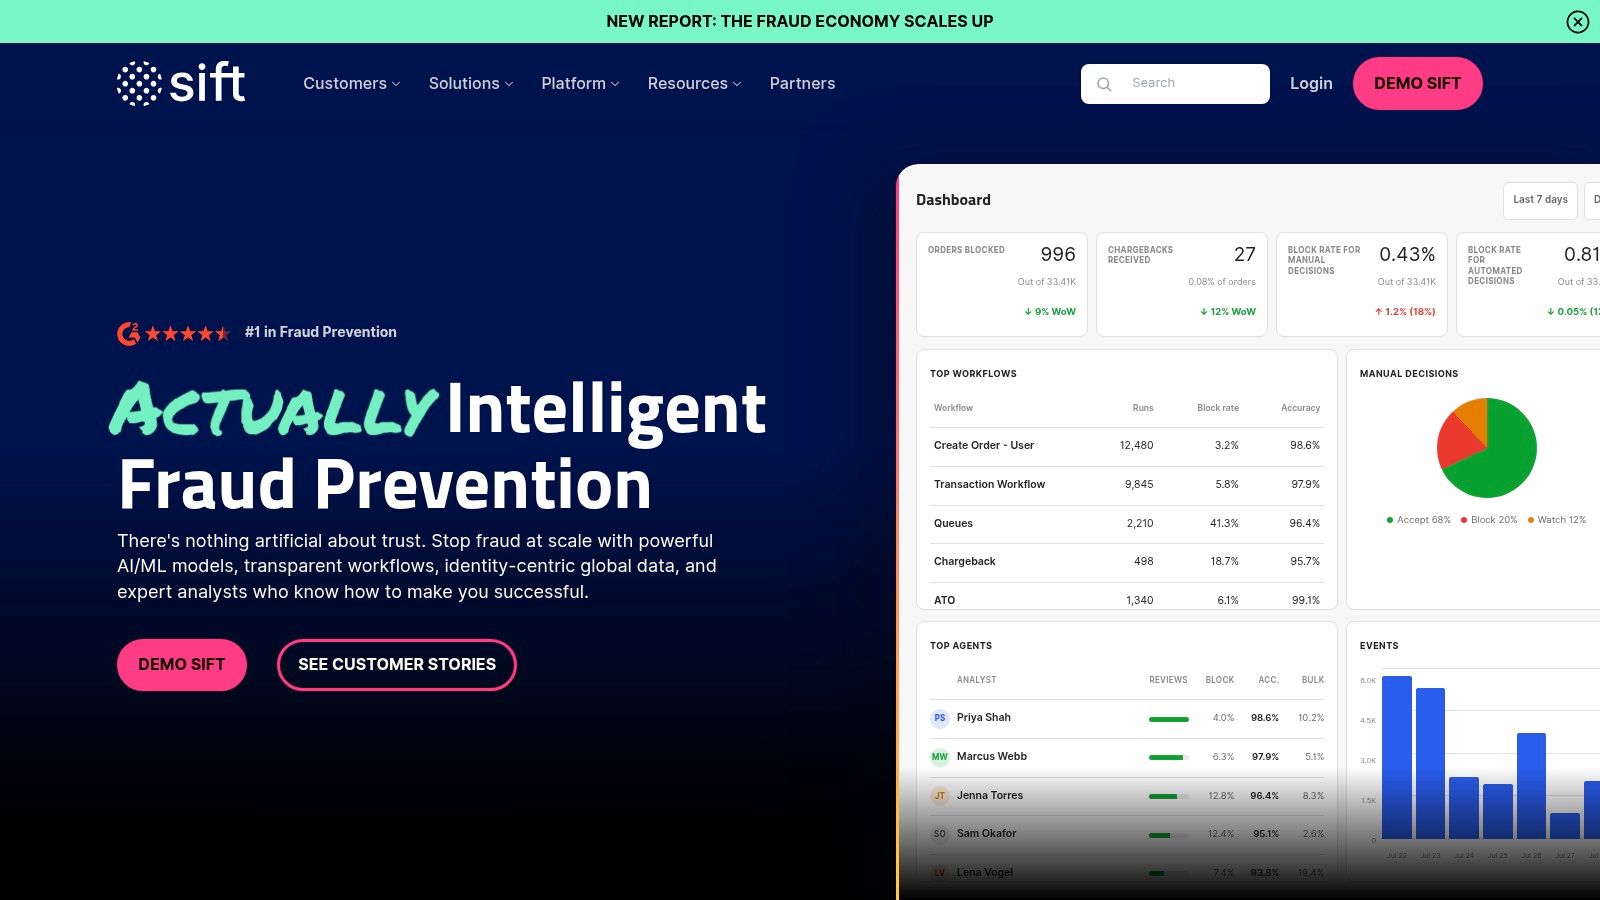Click the Watch 12% legend entry
Image resolution: width=1600 pixels, height=900 pixels.
pyautogui.click(x=1557, y=520)
